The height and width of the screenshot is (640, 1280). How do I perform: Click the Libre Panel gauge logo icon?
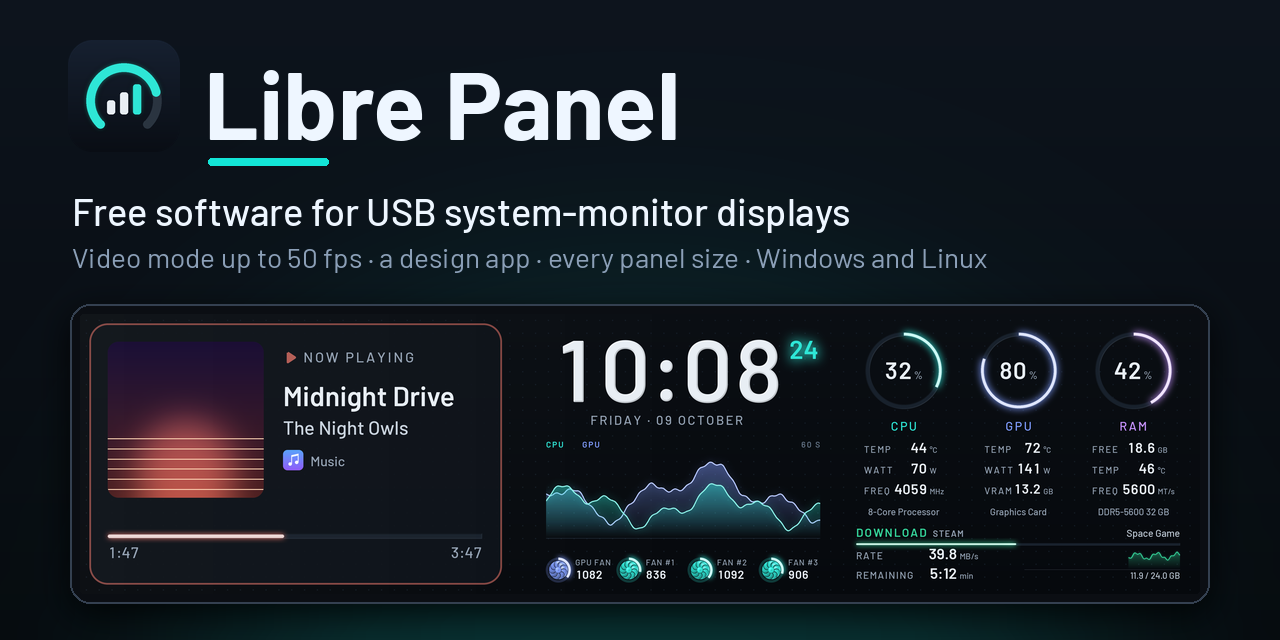click(124, 96)
